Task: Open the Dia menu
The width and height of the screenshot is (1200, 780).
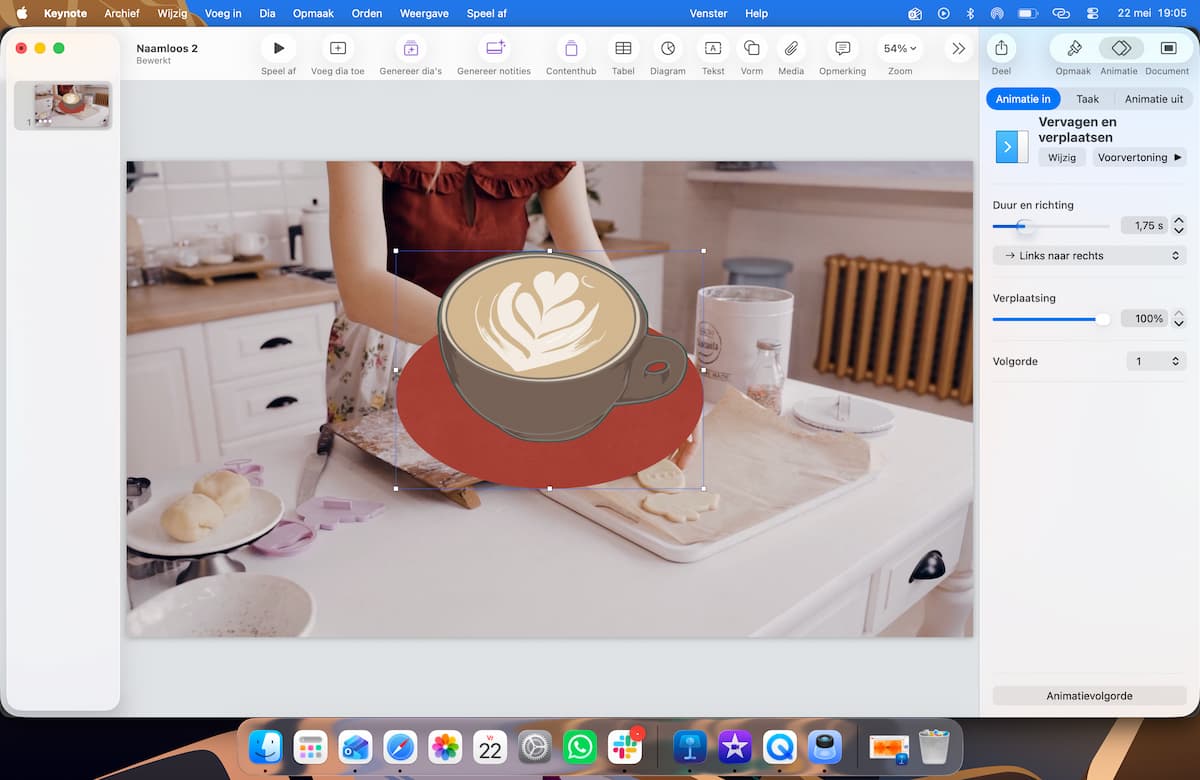Action: point(267,13)
